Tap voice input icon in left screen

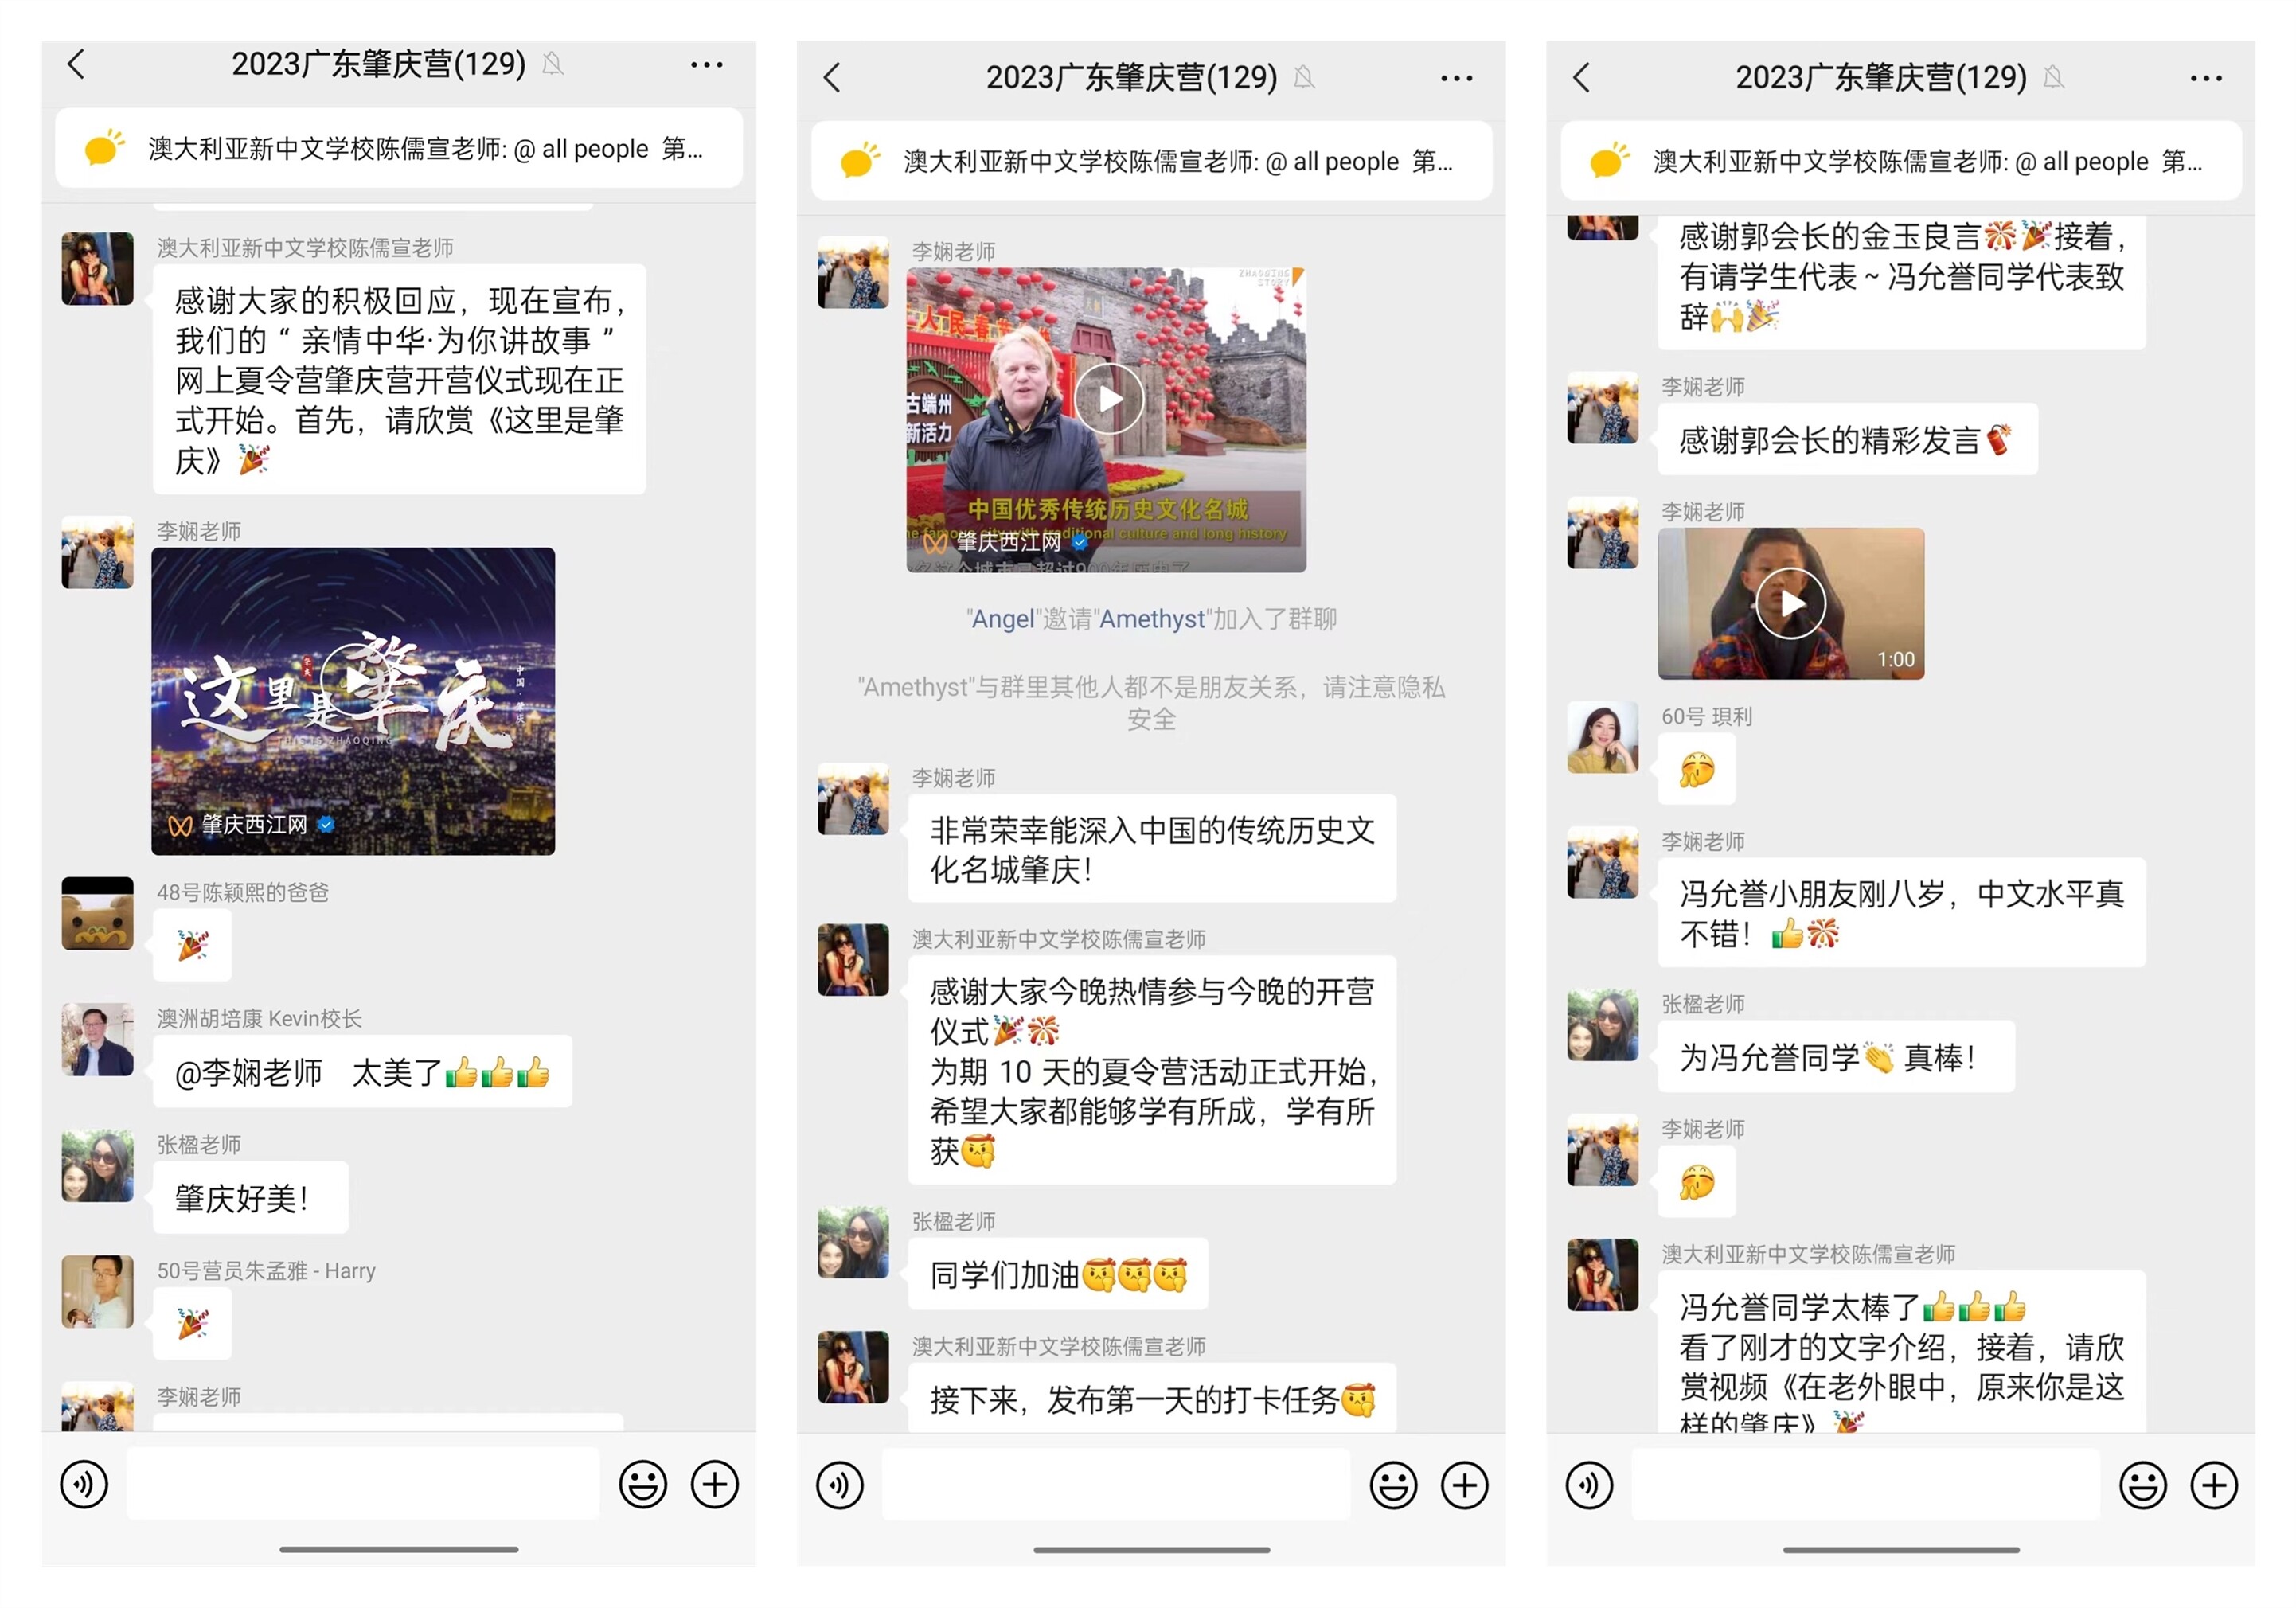click(x=84, y=1484)
